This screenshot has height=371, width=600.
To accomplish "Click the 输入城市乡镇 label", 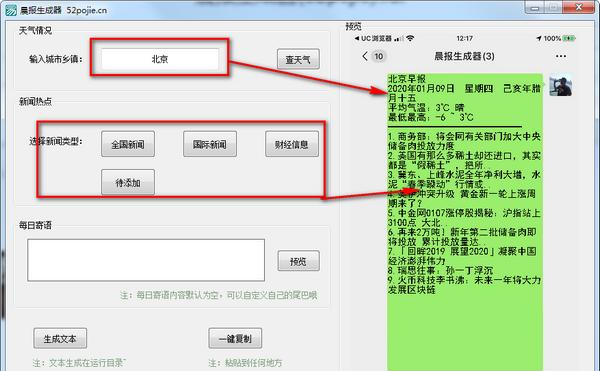I will pyautogui.click(x=55, y=59).
